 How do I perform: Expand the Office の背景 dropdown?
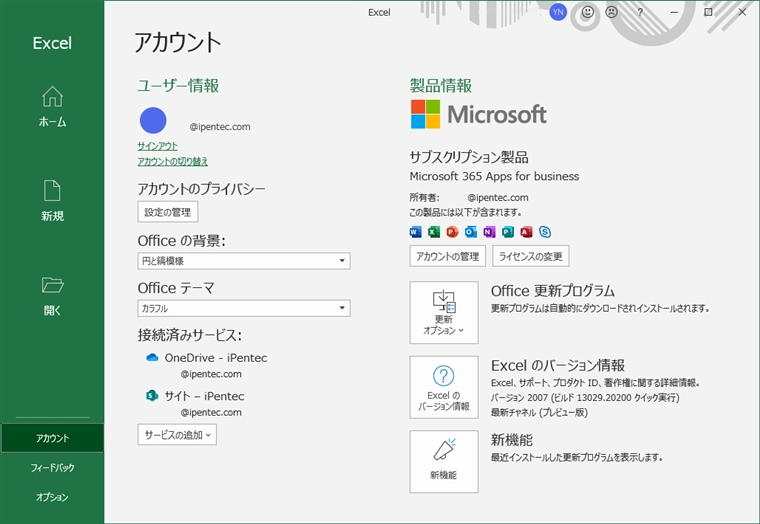point(244,261)
